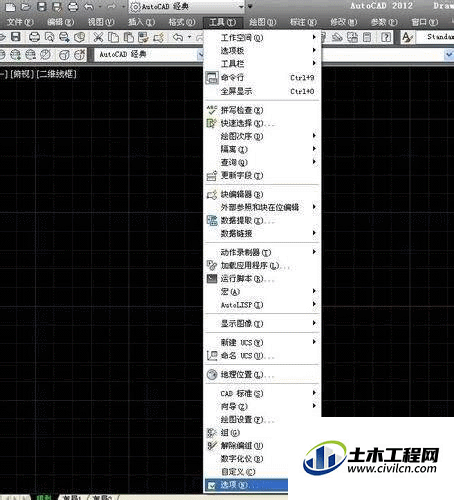The image size is (454, 500).
Task: Choose 块编辑器 in Tools menu
Action: (262, 194)
